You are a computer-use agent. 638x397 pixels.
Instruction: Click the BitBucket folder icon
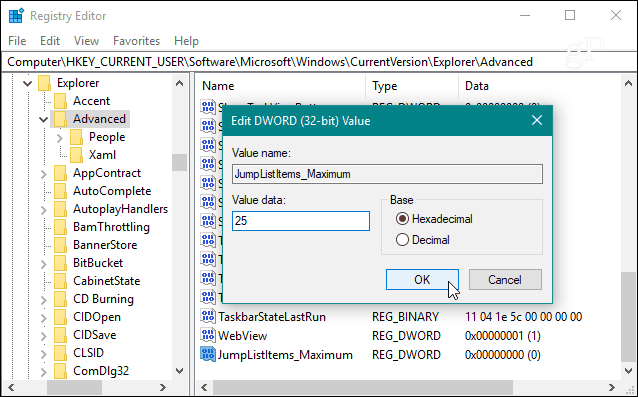tap(60, 263)
